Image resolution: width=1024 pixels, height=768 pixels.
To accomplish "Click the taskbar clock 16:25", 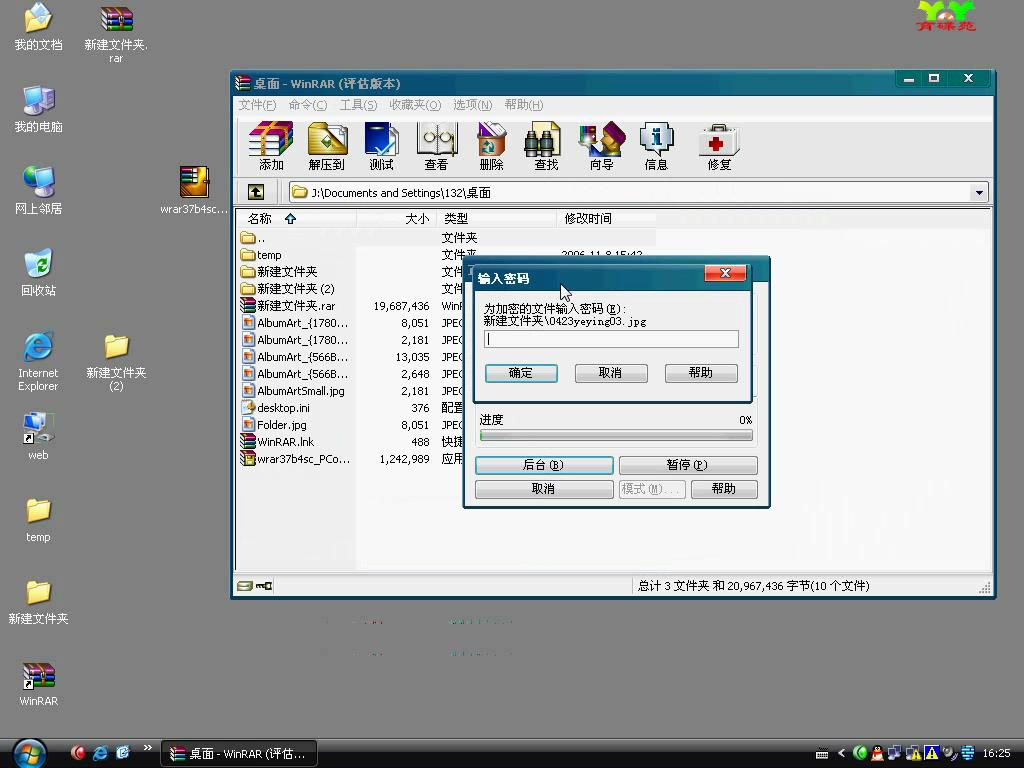I will click(997, 754).
